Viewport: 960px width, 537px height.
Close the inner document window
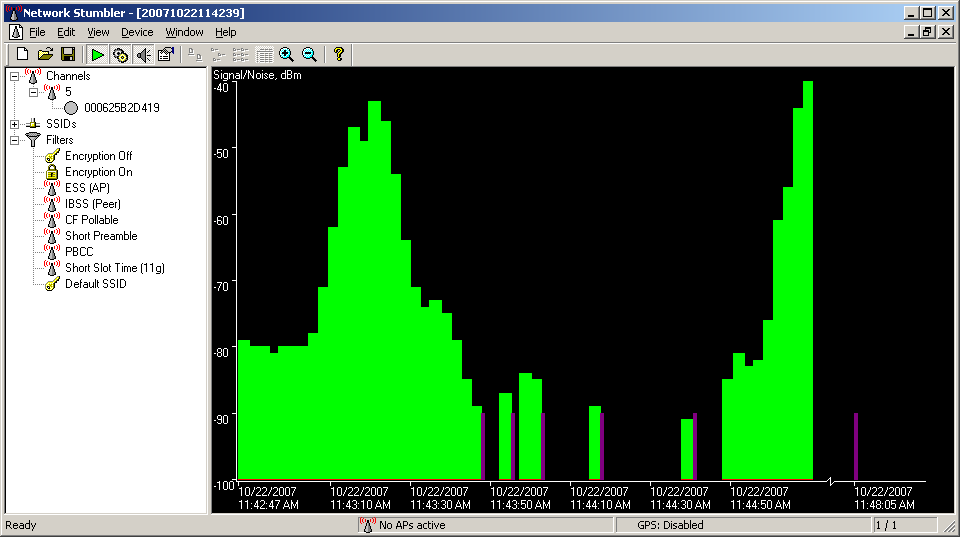tap(946, 32)
